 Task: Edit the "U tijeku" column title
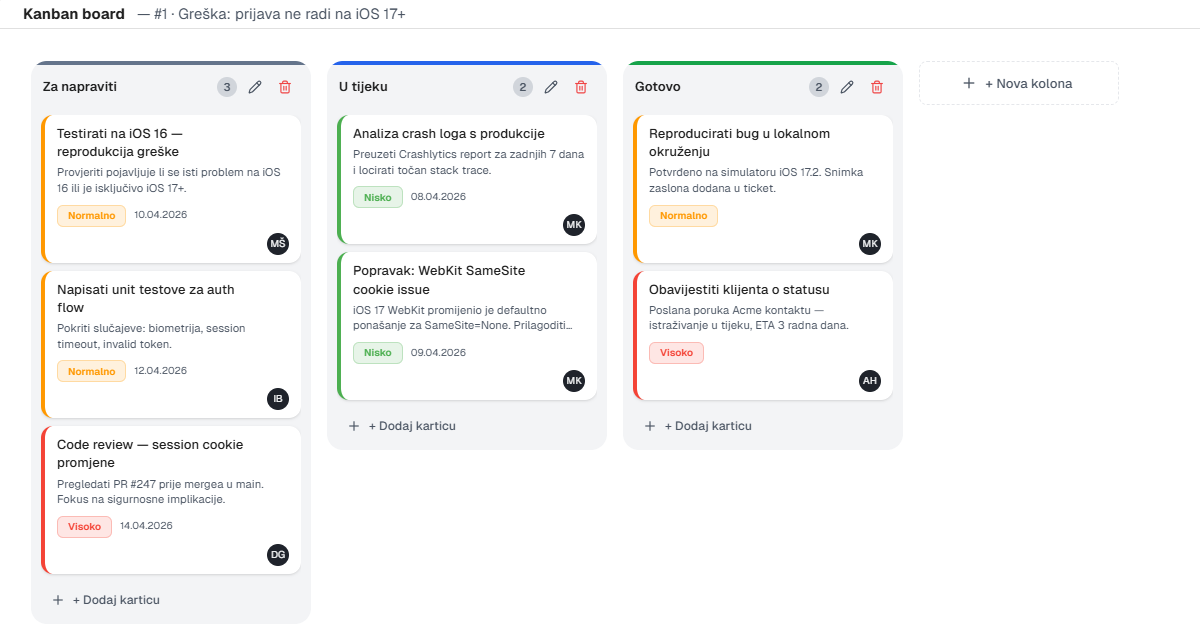click(551, 87)
